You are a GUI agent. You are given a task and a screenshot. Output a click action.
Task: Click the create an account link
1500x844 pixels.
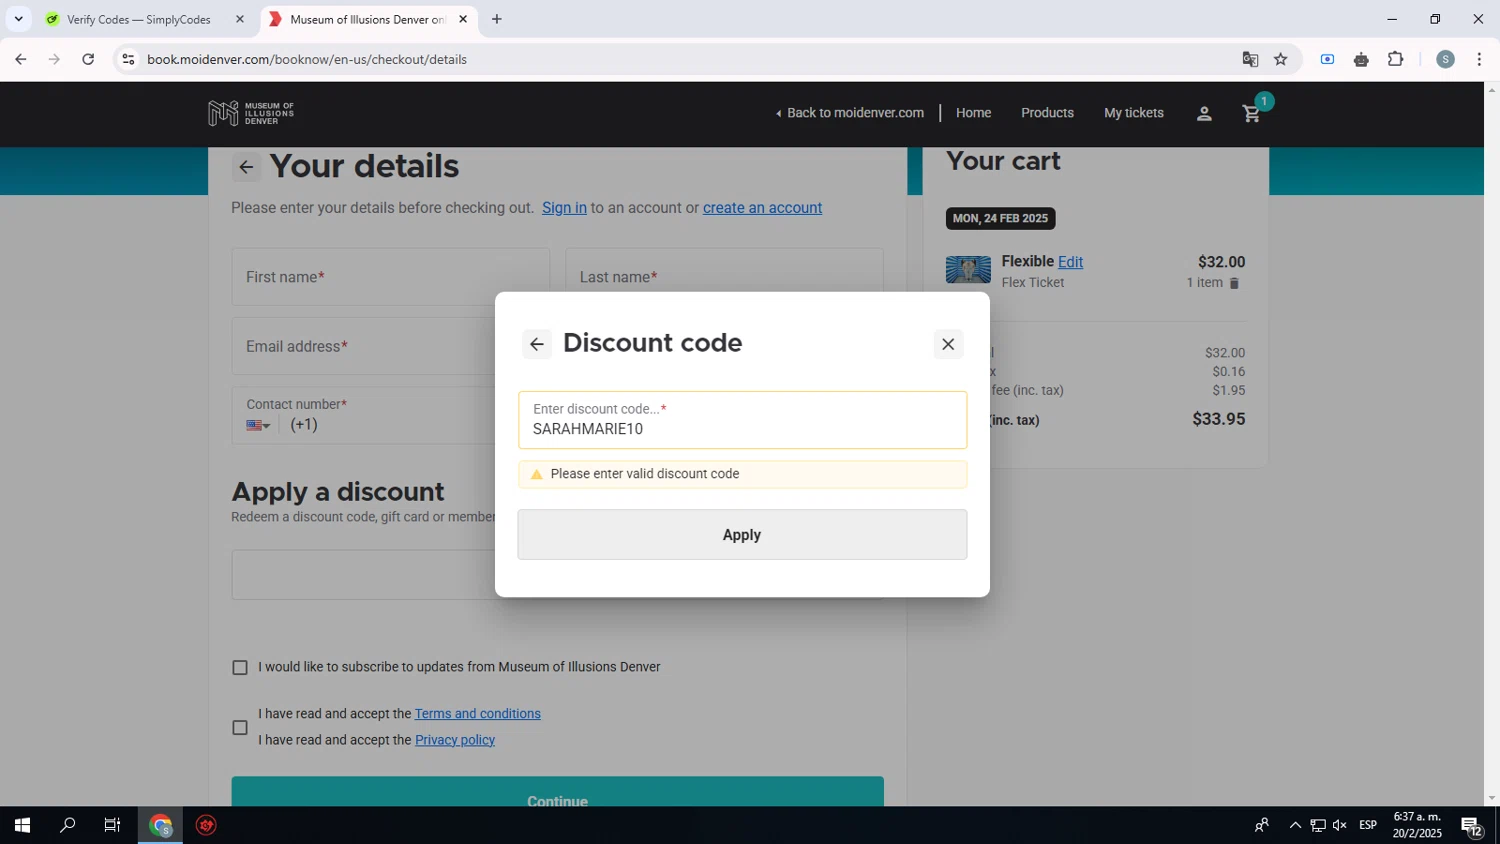coord(762,208)
